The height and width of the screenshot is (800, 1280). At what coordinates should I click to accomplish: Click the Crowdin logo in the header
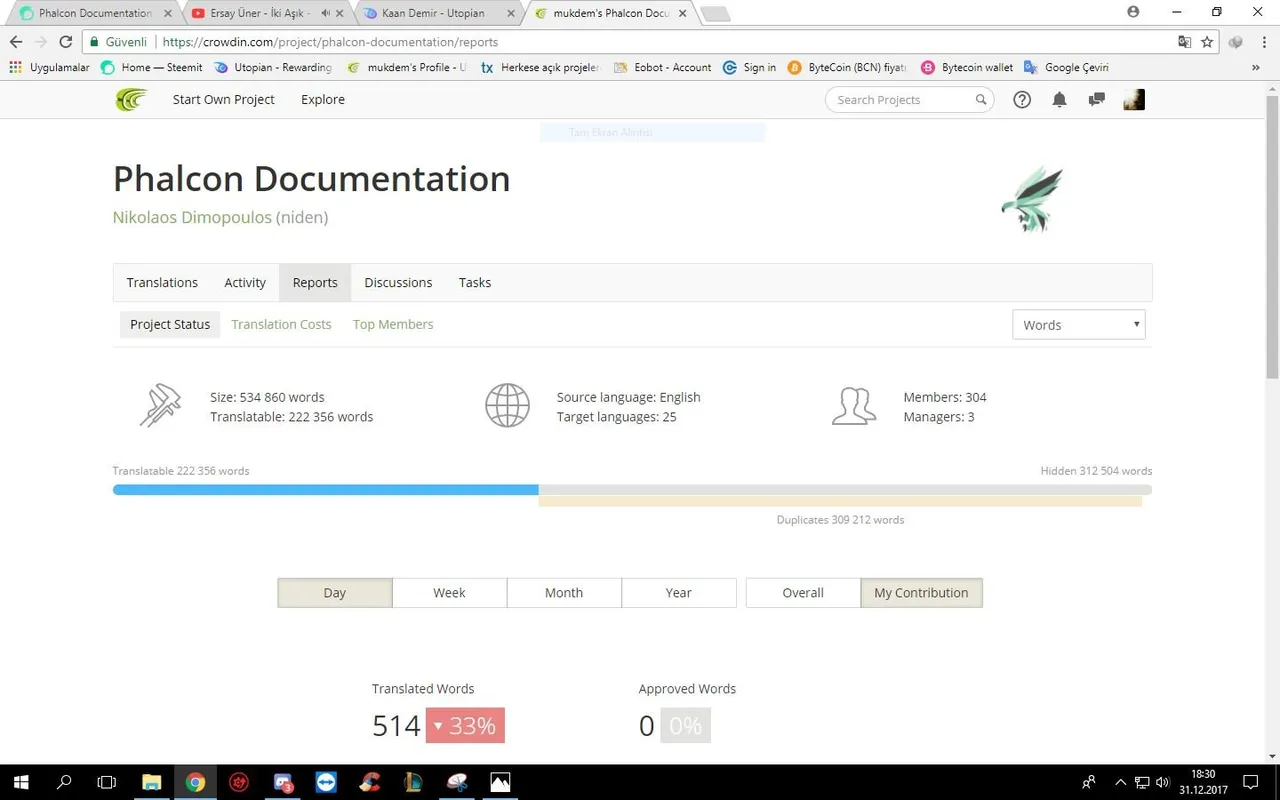(131, 99)
